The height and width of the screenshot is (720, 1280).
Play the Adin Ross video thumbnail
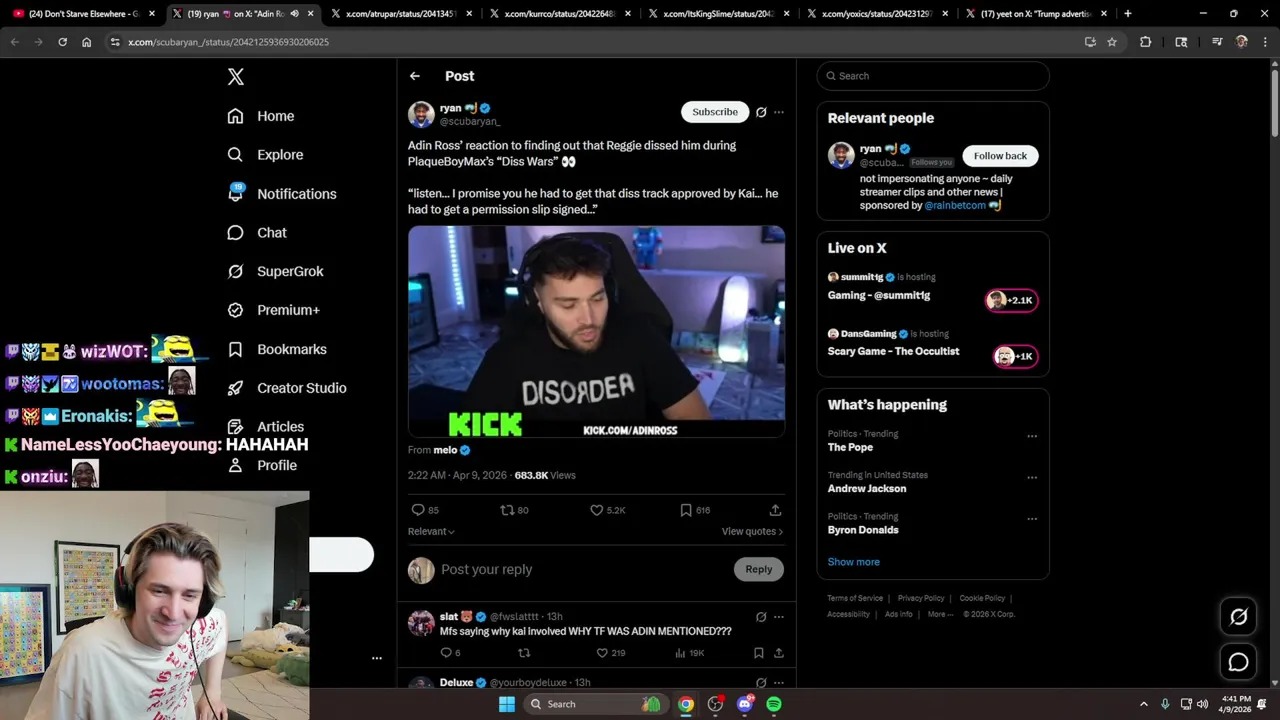click(x=596, y=331)
